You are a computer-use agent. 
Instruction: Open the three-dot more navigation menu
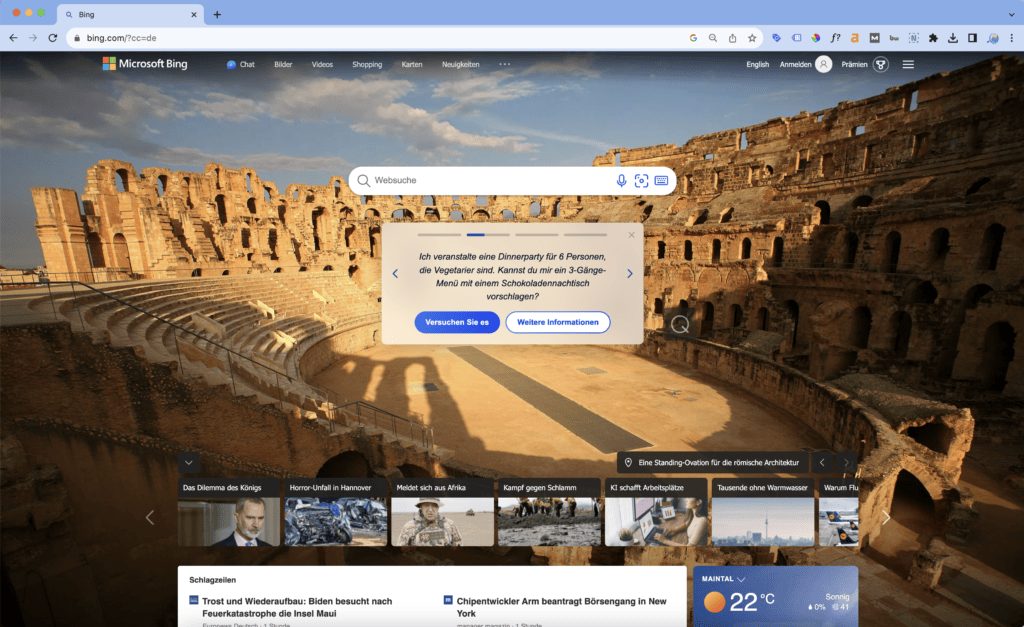[504, 64]
